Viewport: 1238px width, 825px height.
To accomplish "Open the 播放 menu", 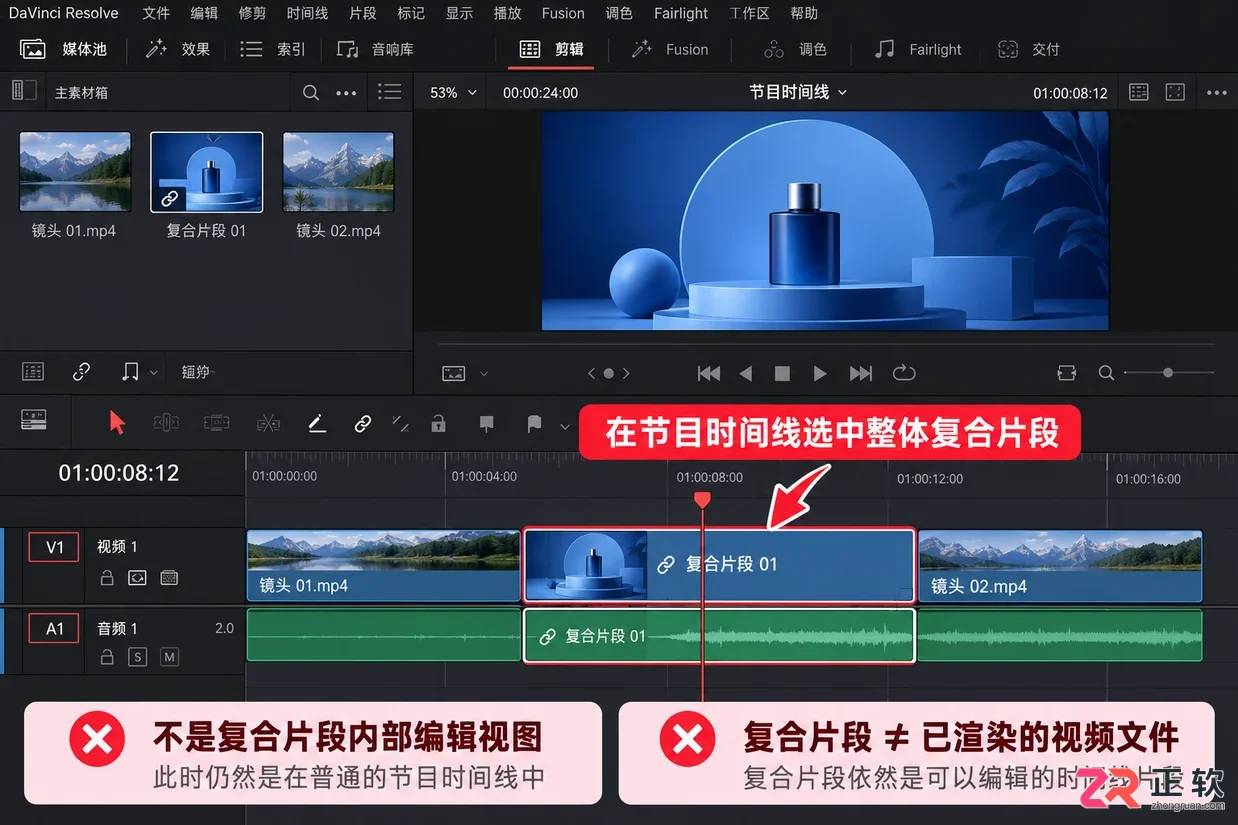I will (x=508, y=13).
